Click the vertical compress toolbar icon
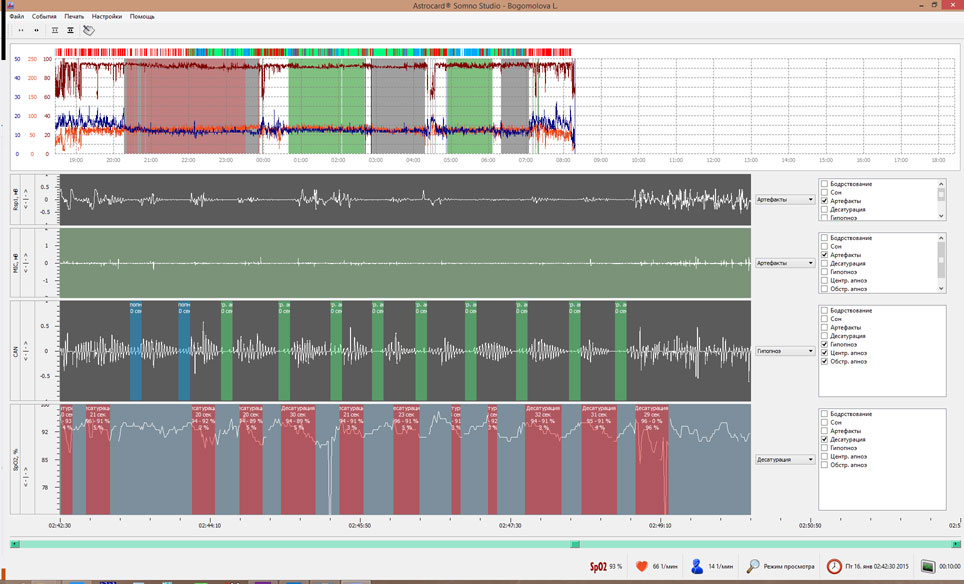The width and height of the screenshot is (964, 584). coord(54,30)
